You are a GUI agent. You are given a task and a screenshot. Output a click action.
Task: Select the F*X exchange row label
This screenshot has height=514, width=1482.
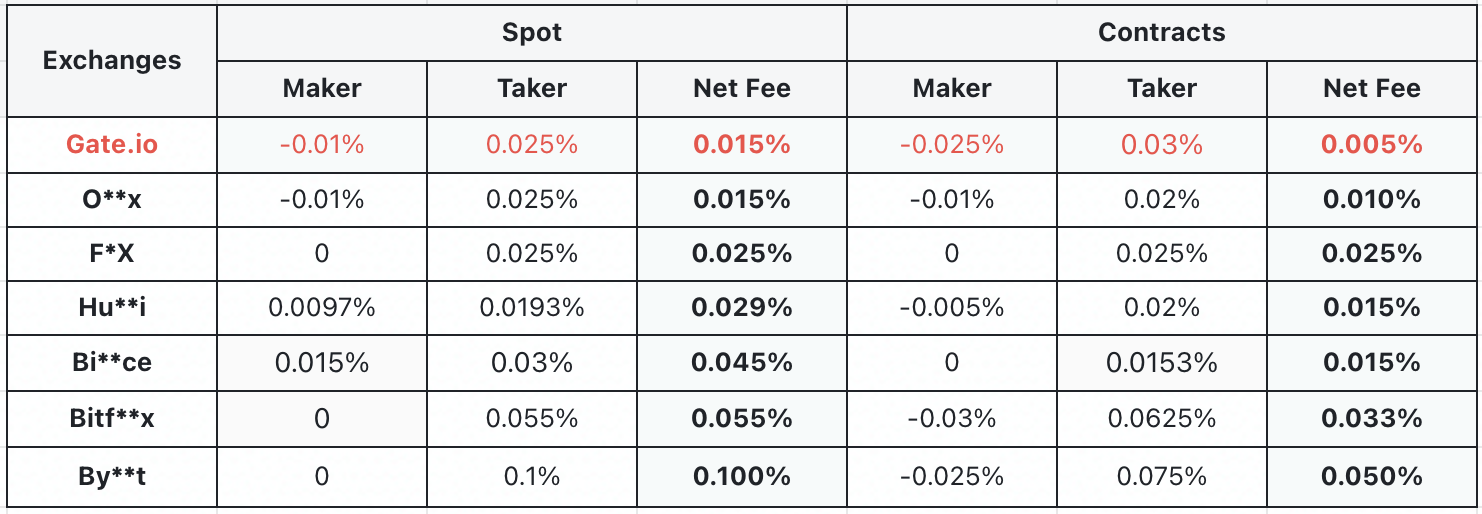(112, 254)
